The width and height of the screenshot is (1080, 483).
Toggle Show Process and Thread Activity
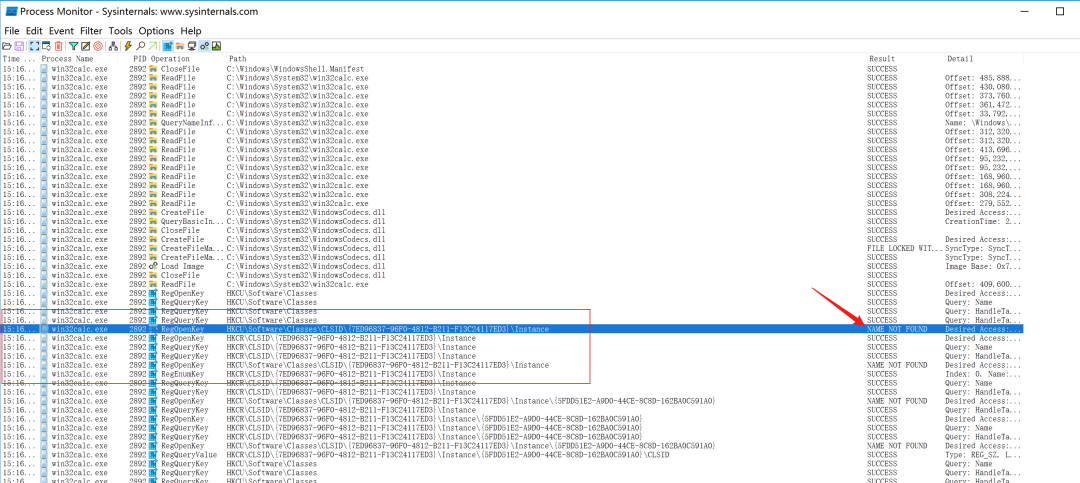pyautogui.click(x=205, y=46)
